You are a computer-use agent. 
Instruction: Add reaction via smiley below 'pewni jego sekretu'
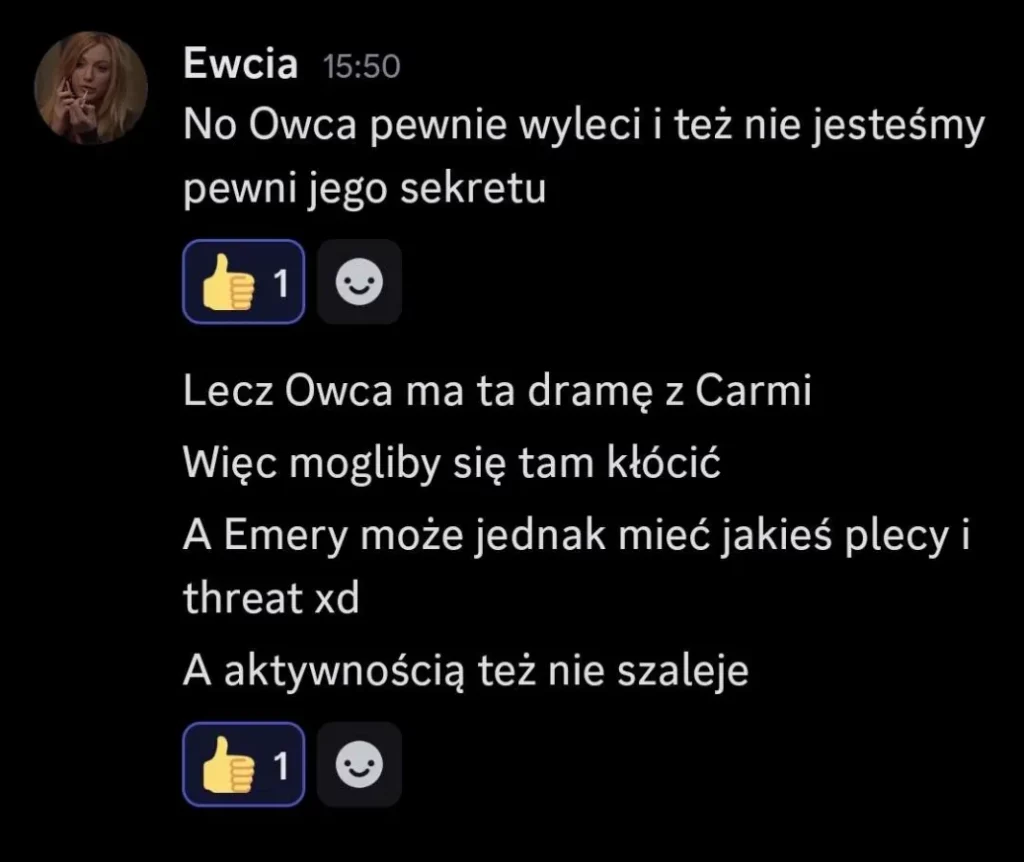click(359, 281)
